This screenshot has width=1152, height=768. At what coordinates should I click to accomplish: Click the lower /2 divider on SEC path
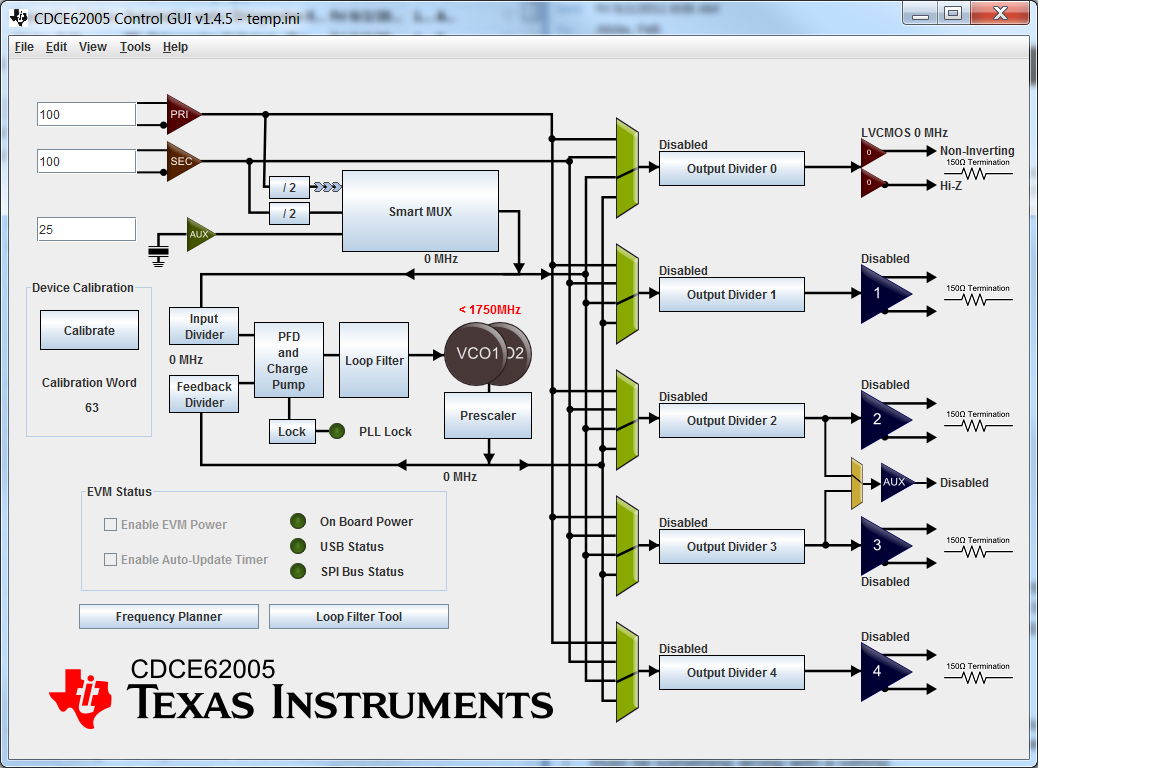[x=289, y=214]
